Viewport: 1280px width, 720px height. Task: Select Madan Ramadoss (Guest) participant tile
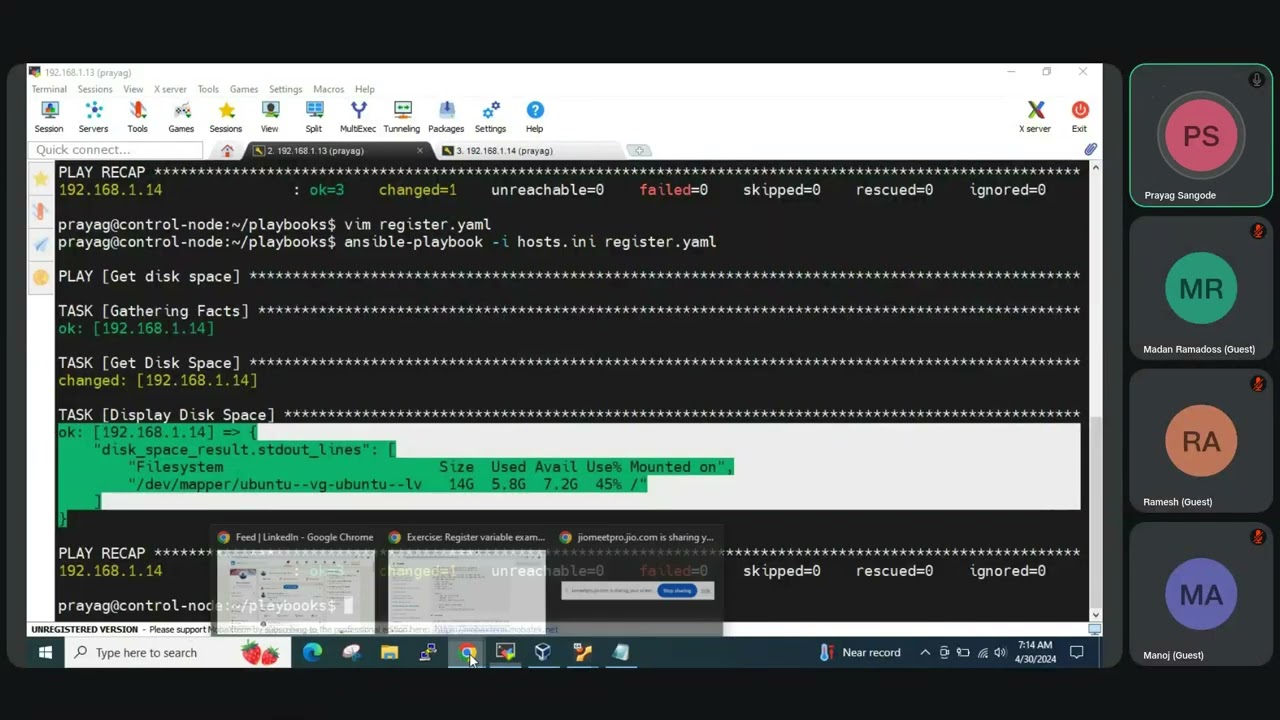coord(1201,290)
